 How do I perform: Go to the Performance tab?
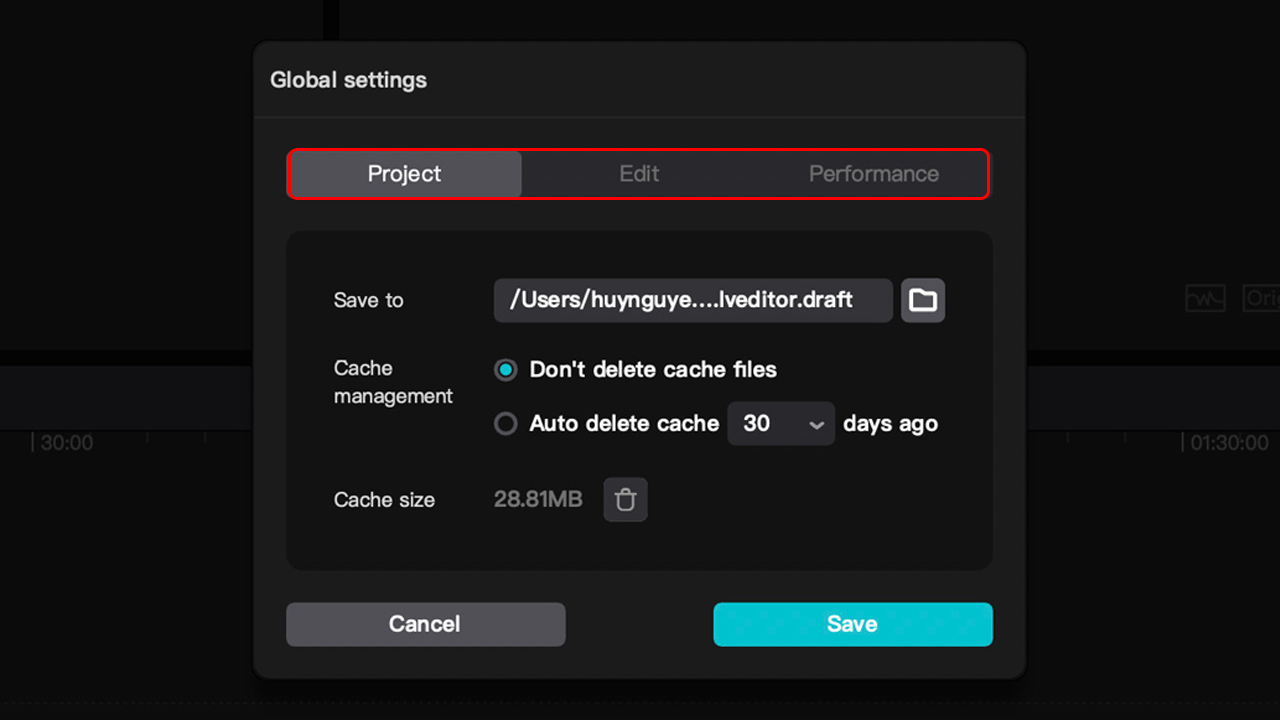873,174
